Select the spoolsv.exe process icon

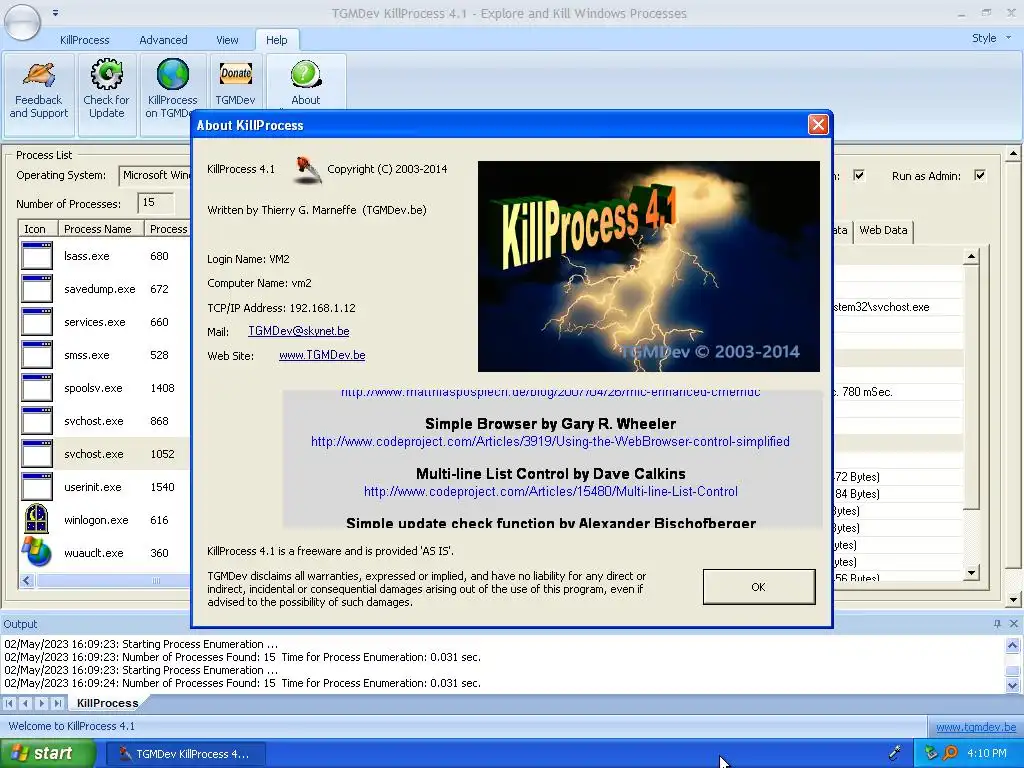coord(37,388)
